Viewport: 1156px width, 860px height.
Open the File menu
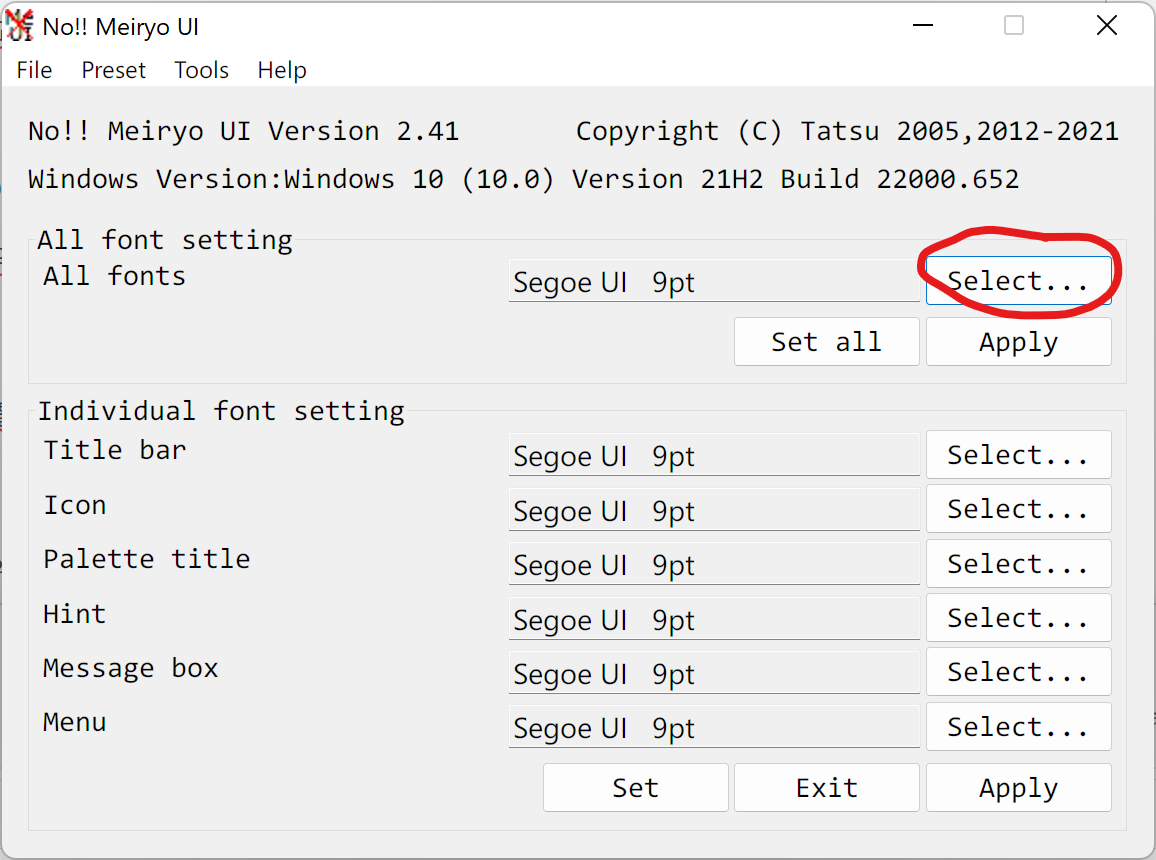(x=35, y=70)
